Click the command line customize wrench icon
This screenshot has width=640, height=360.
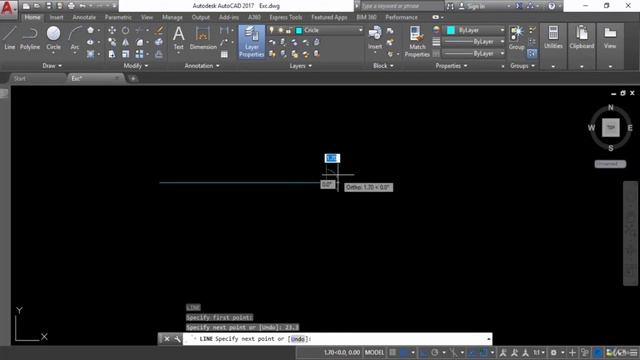tap(177, 339)
